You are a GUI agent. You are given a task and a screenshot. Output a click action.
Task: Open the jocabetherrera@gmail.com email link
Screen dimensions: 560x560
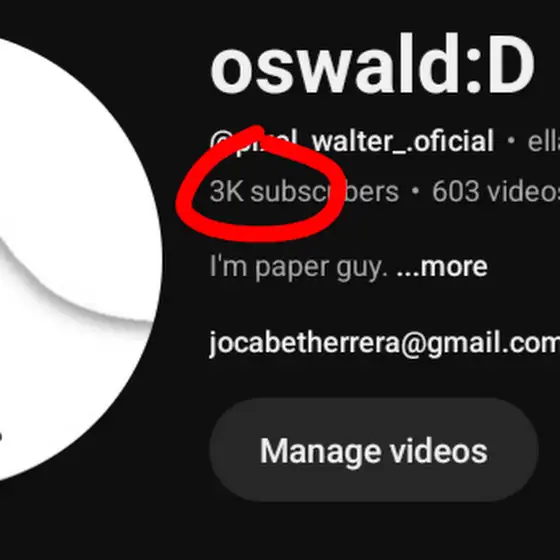click(x=384, y=342)
